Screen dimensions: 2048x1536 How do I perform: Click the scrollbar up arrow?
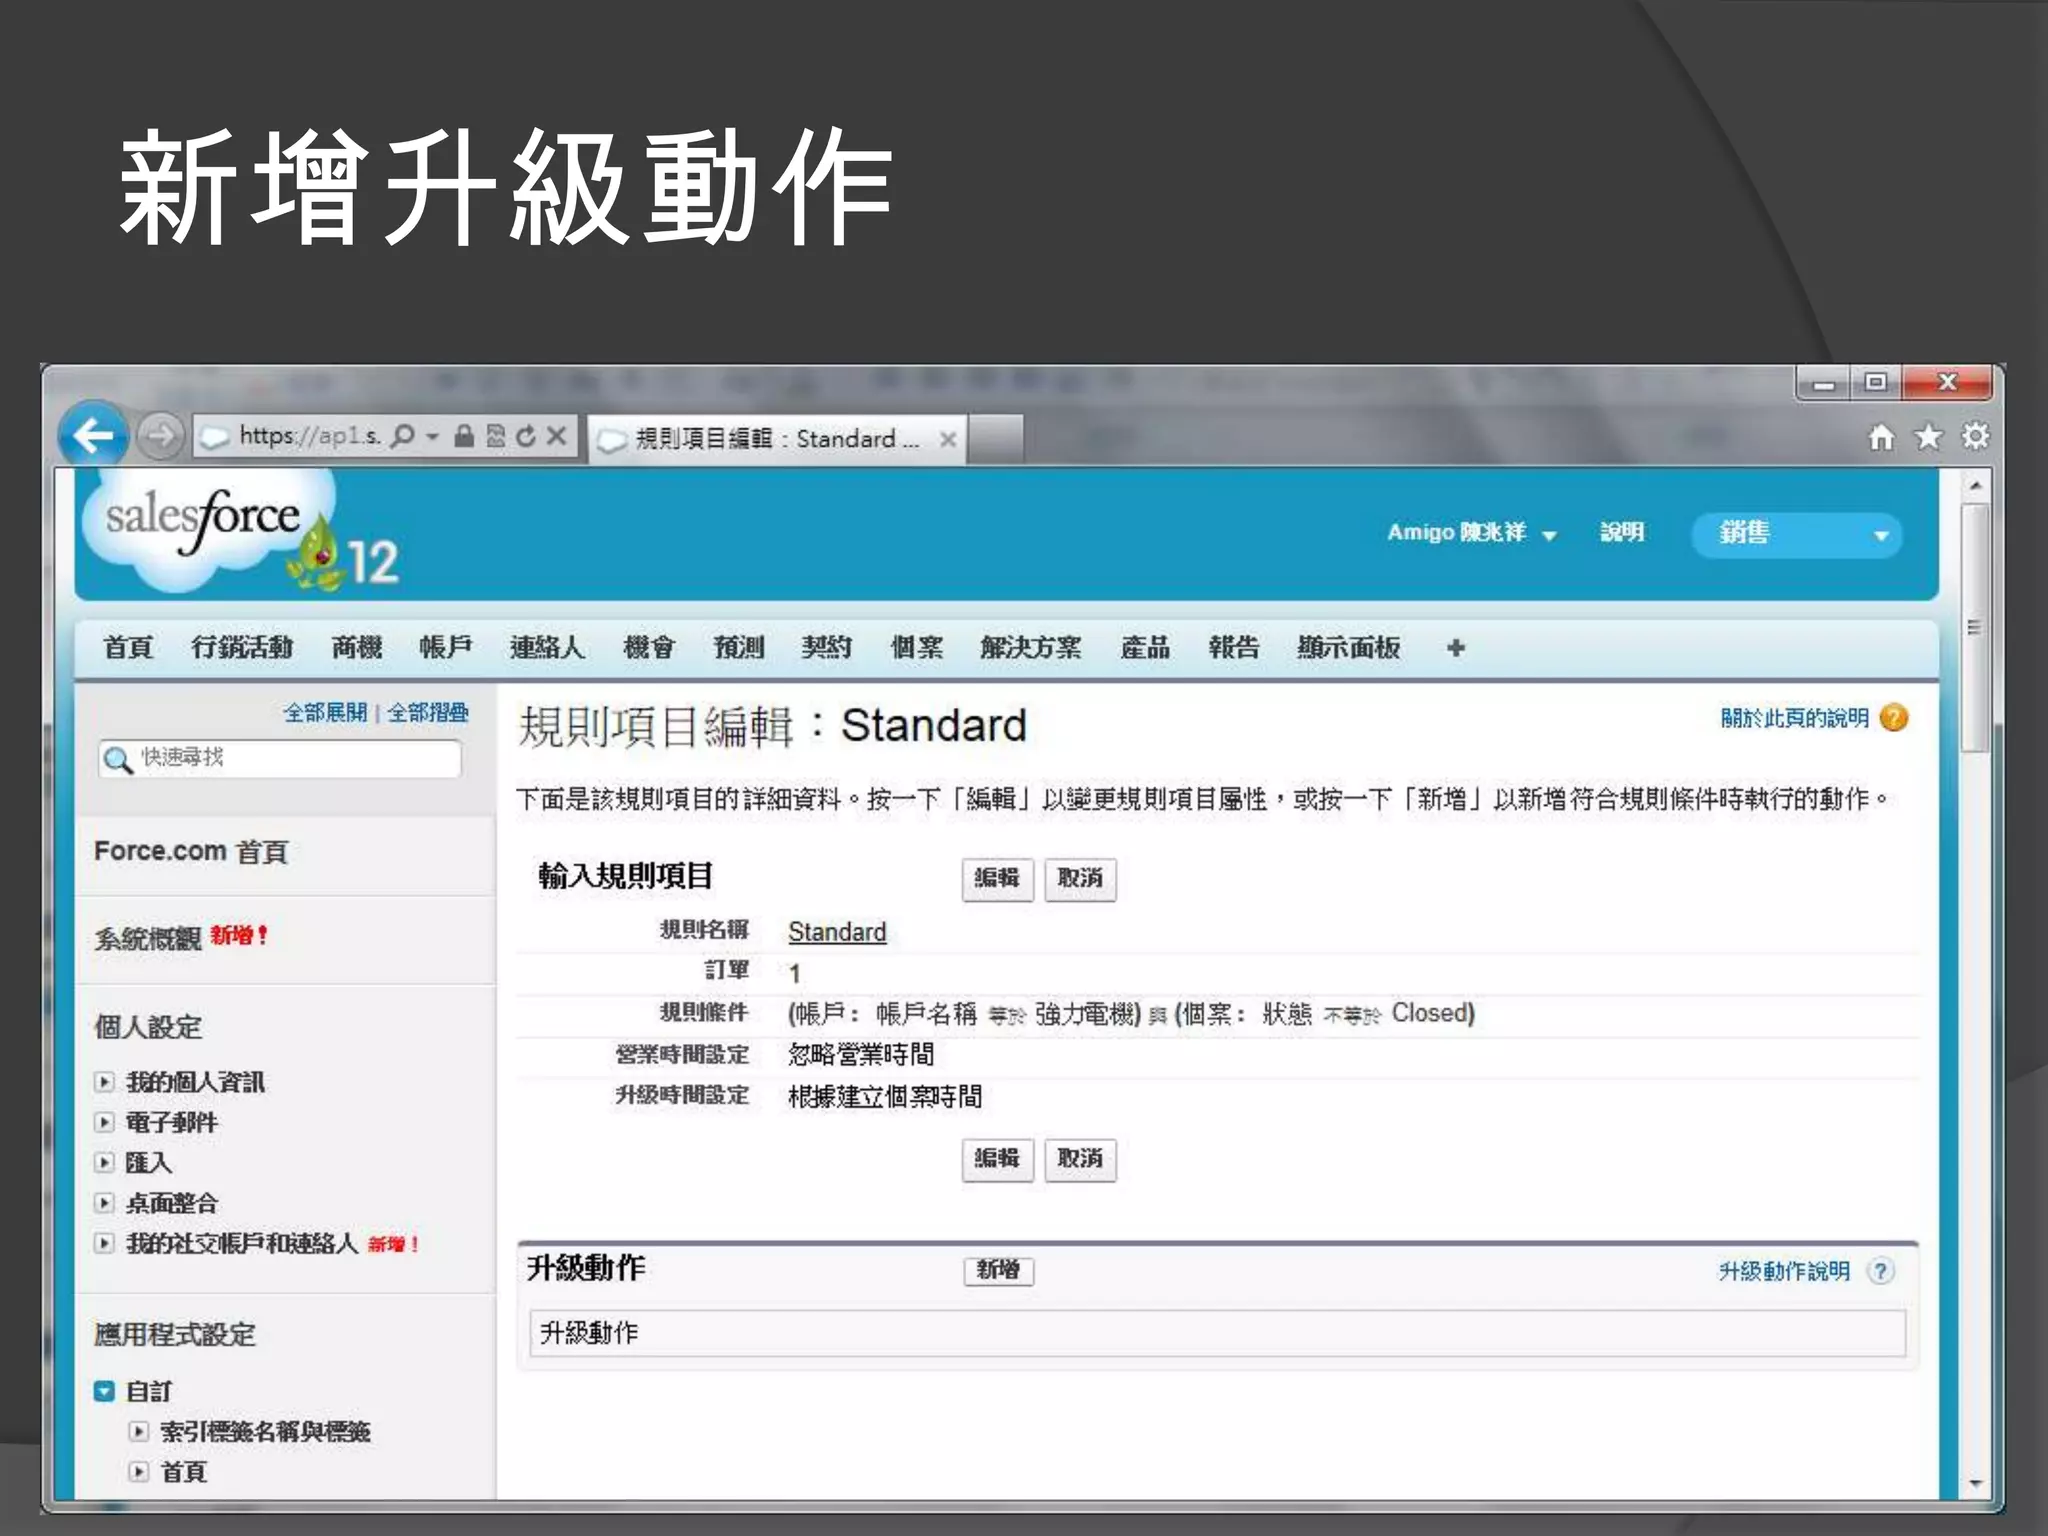[1975, 486]
